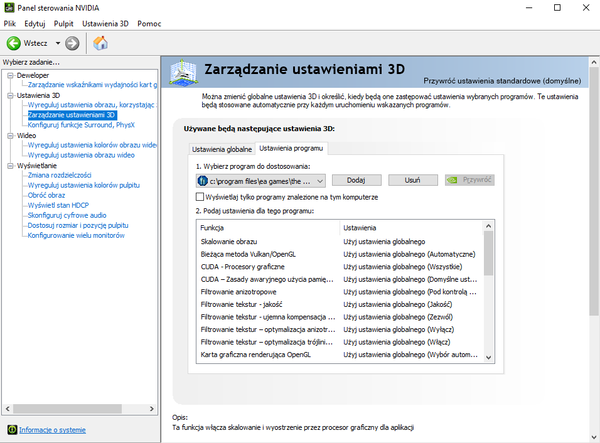Open the back history dropdown arrow
Image resolution: width=600 pixels, height=443 pixels.
tap(56, 43)
